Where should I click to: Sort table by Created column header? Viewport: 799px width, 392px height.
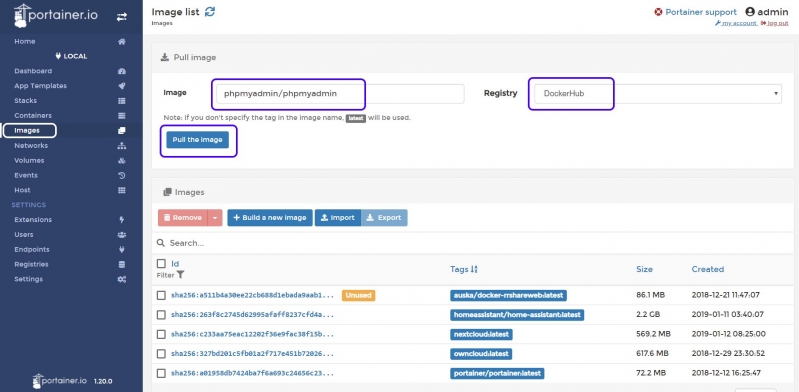coord(707,269)
